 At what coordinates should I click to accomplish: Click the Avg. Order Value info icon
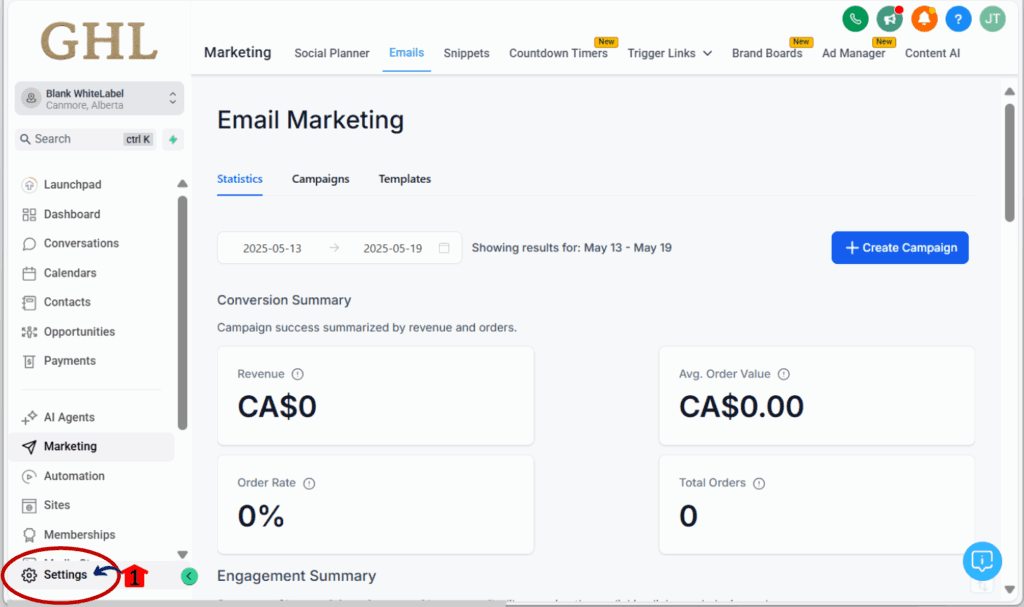pos(784,374)
